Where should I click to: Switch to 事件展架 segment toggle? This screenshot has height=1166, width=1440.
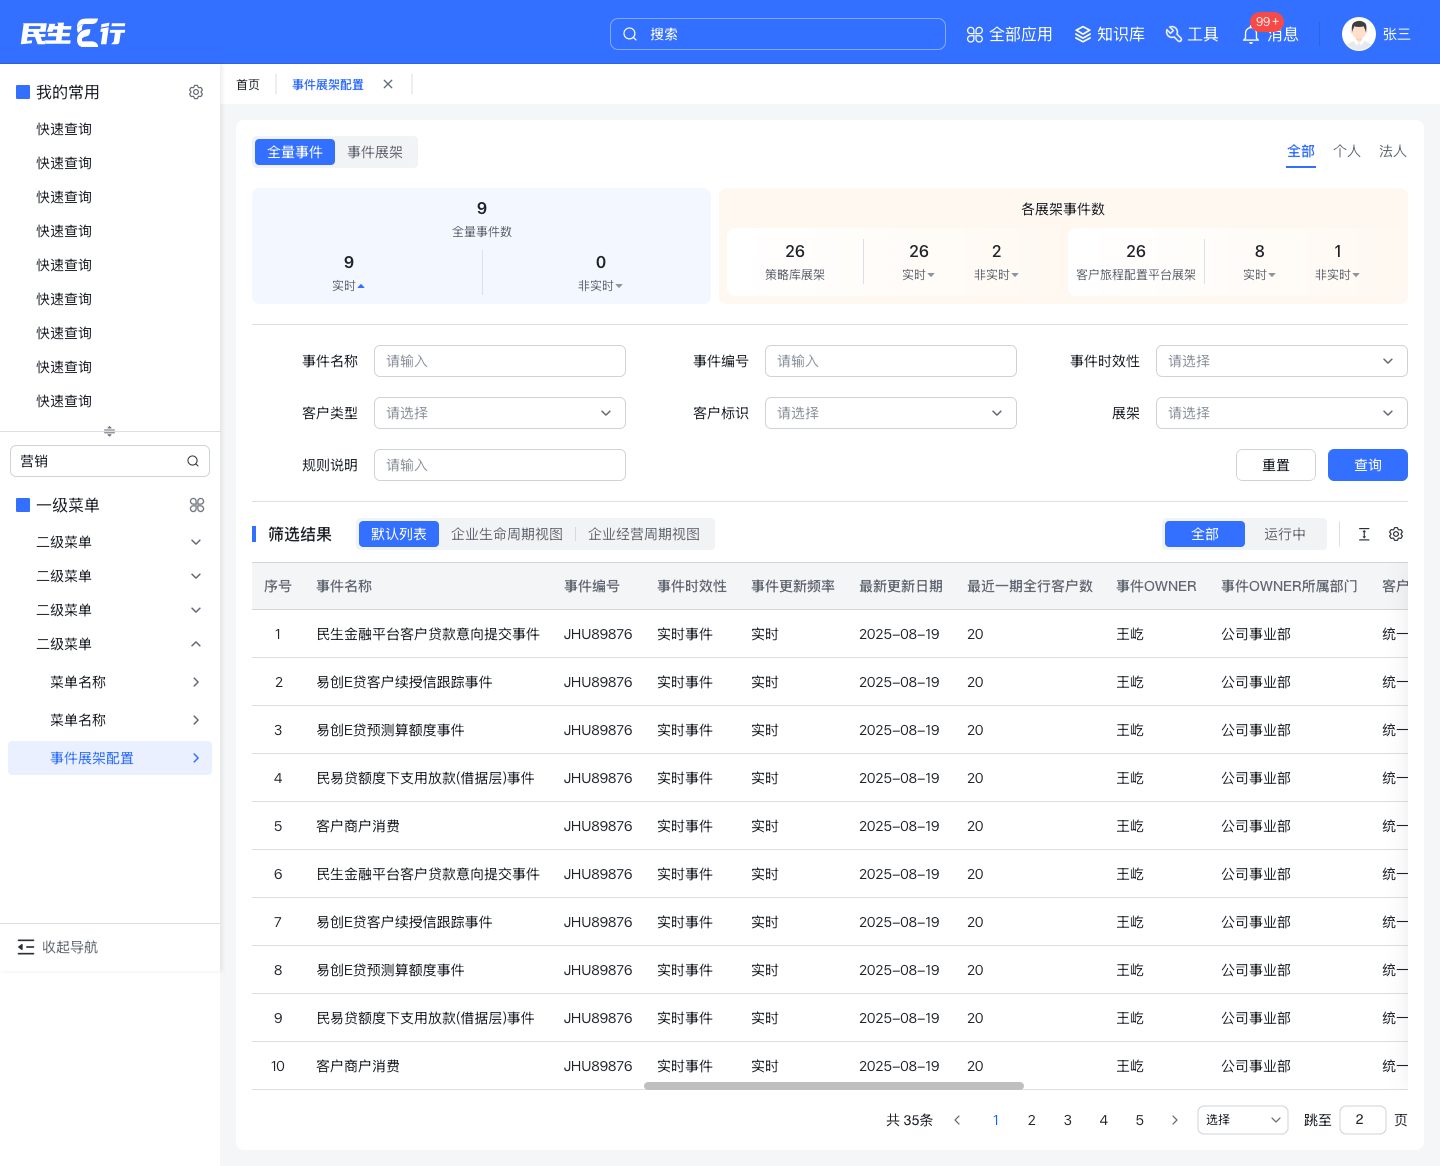point(375,152)
